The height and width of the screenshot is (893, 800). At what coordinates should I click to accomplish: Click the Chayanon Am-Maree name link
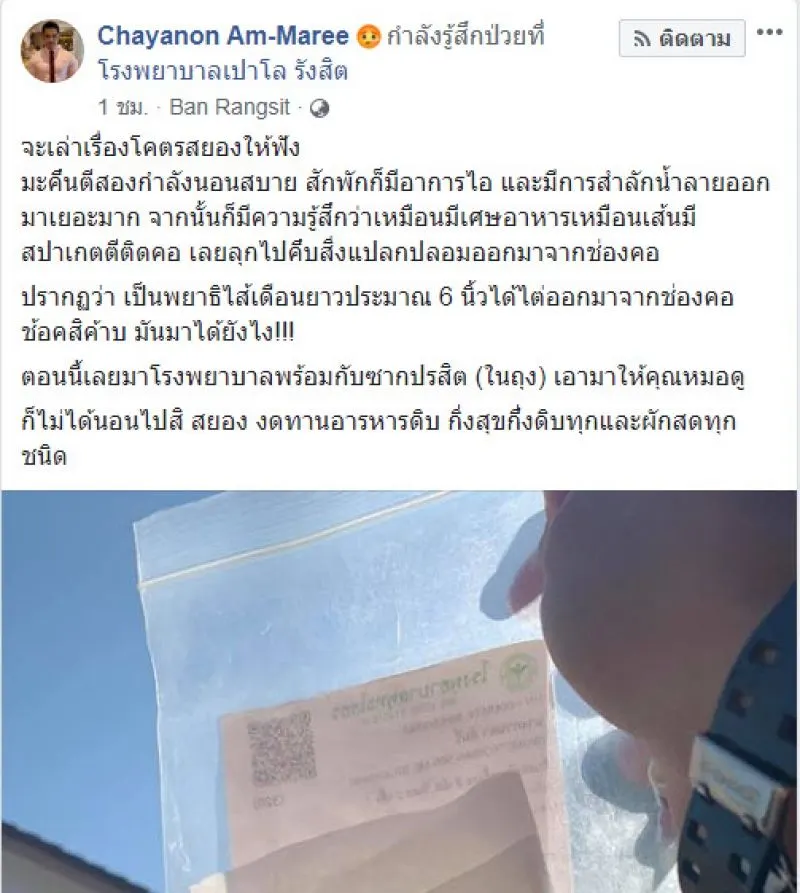(x=223, y=36)
